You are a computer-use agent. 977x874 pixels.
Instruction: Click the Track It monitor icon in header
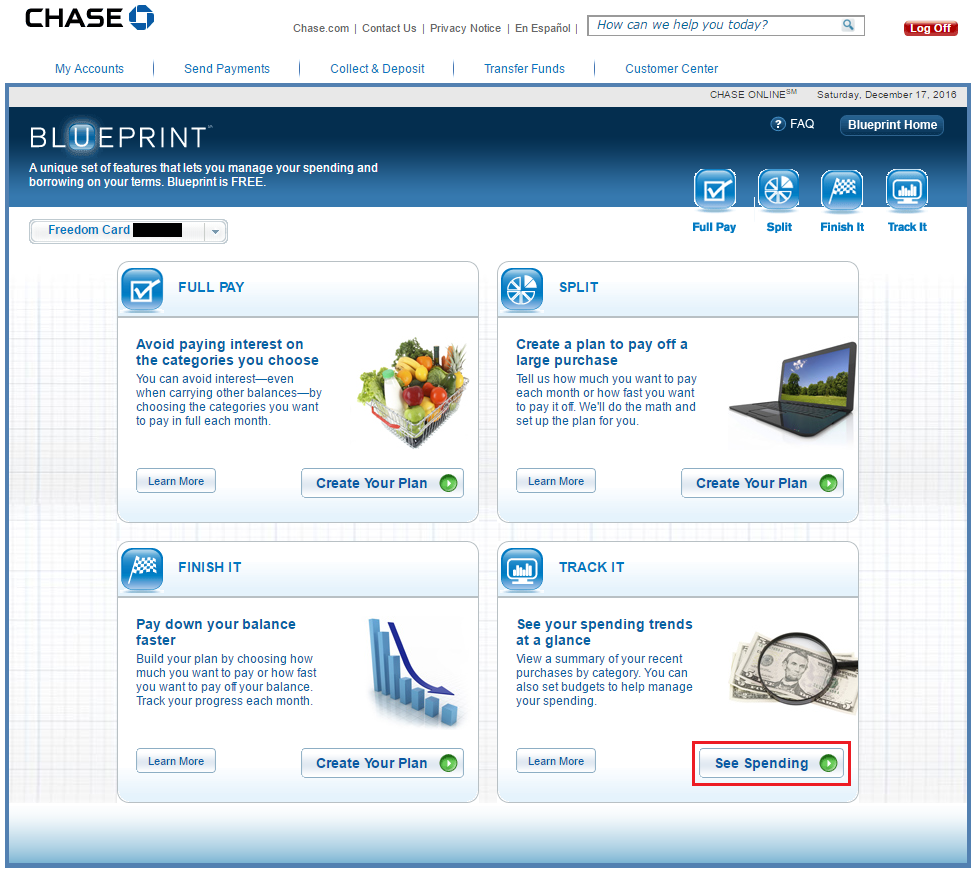click(x=906, y=190)
